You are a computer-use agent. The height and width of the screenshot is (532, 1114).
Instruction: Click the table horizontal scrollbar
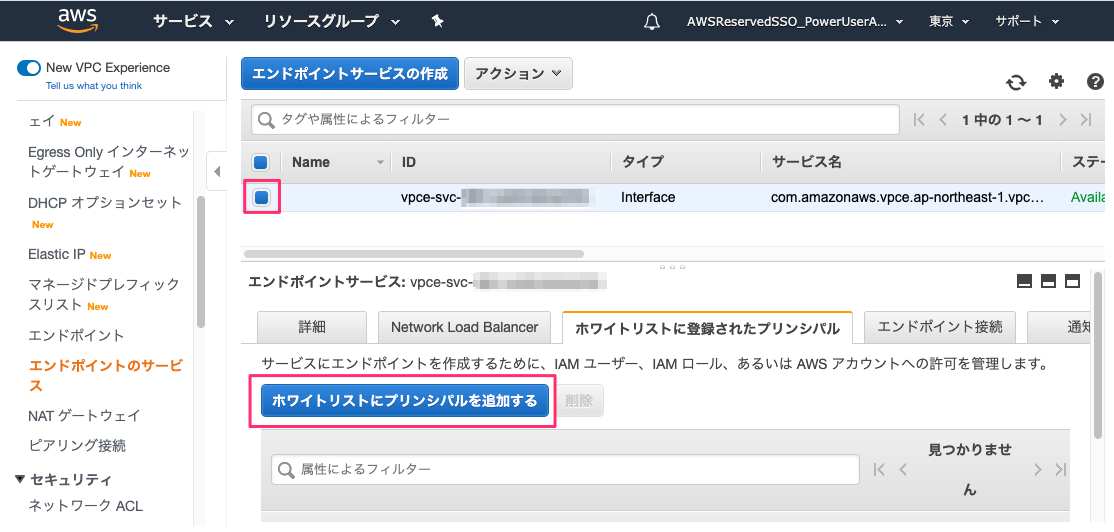click(413, 253)
